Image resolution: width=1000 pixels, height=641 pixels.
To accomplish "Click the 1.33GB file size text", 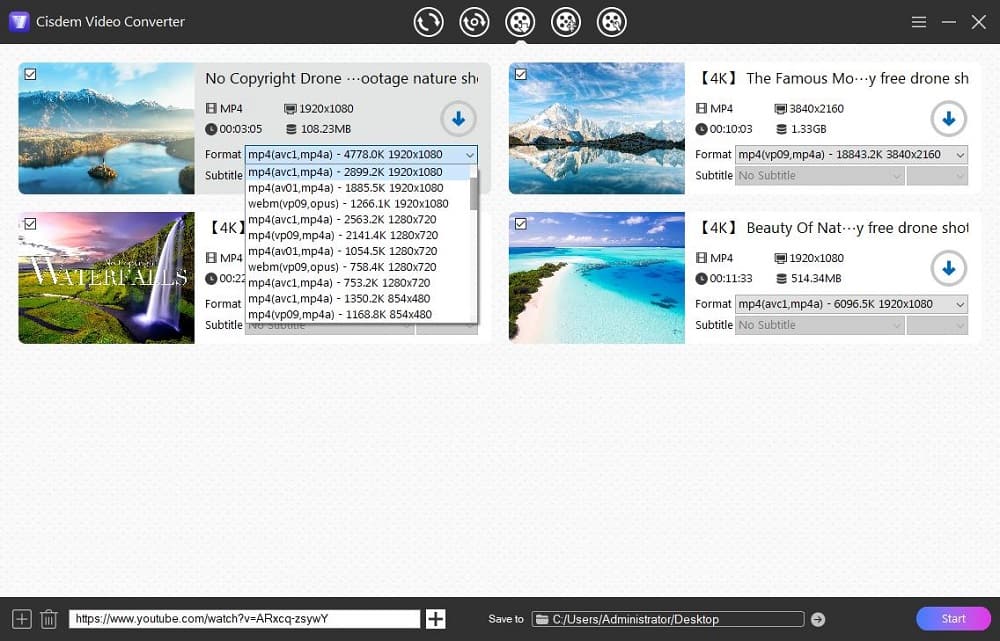I will (x=808, y=129).
